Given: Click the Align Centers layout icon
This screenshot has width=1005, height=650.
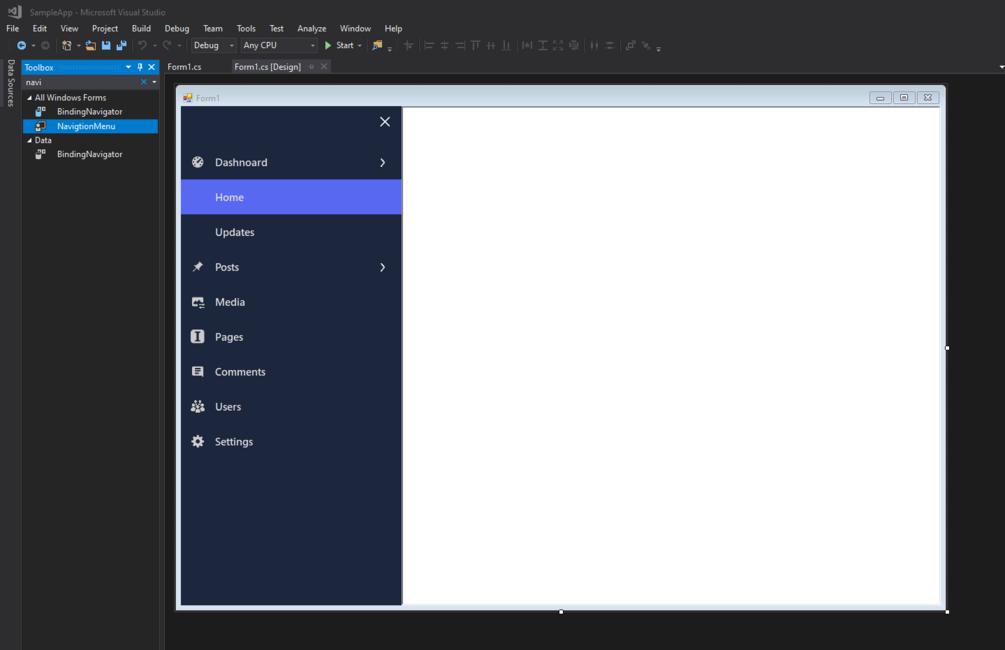Looking at the screenshot, I should coord(444,46).
